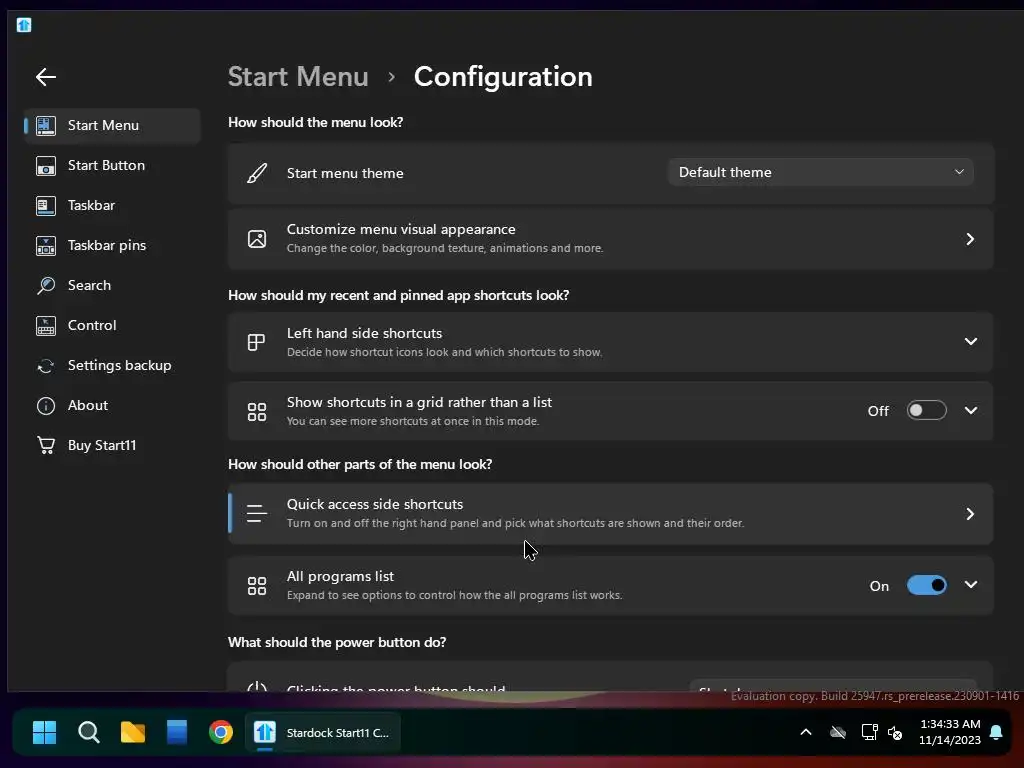The height and width of the screenshot is (768, 1024).
Task: Show hidden icons in system tray
Action: (x=806, y=732)
